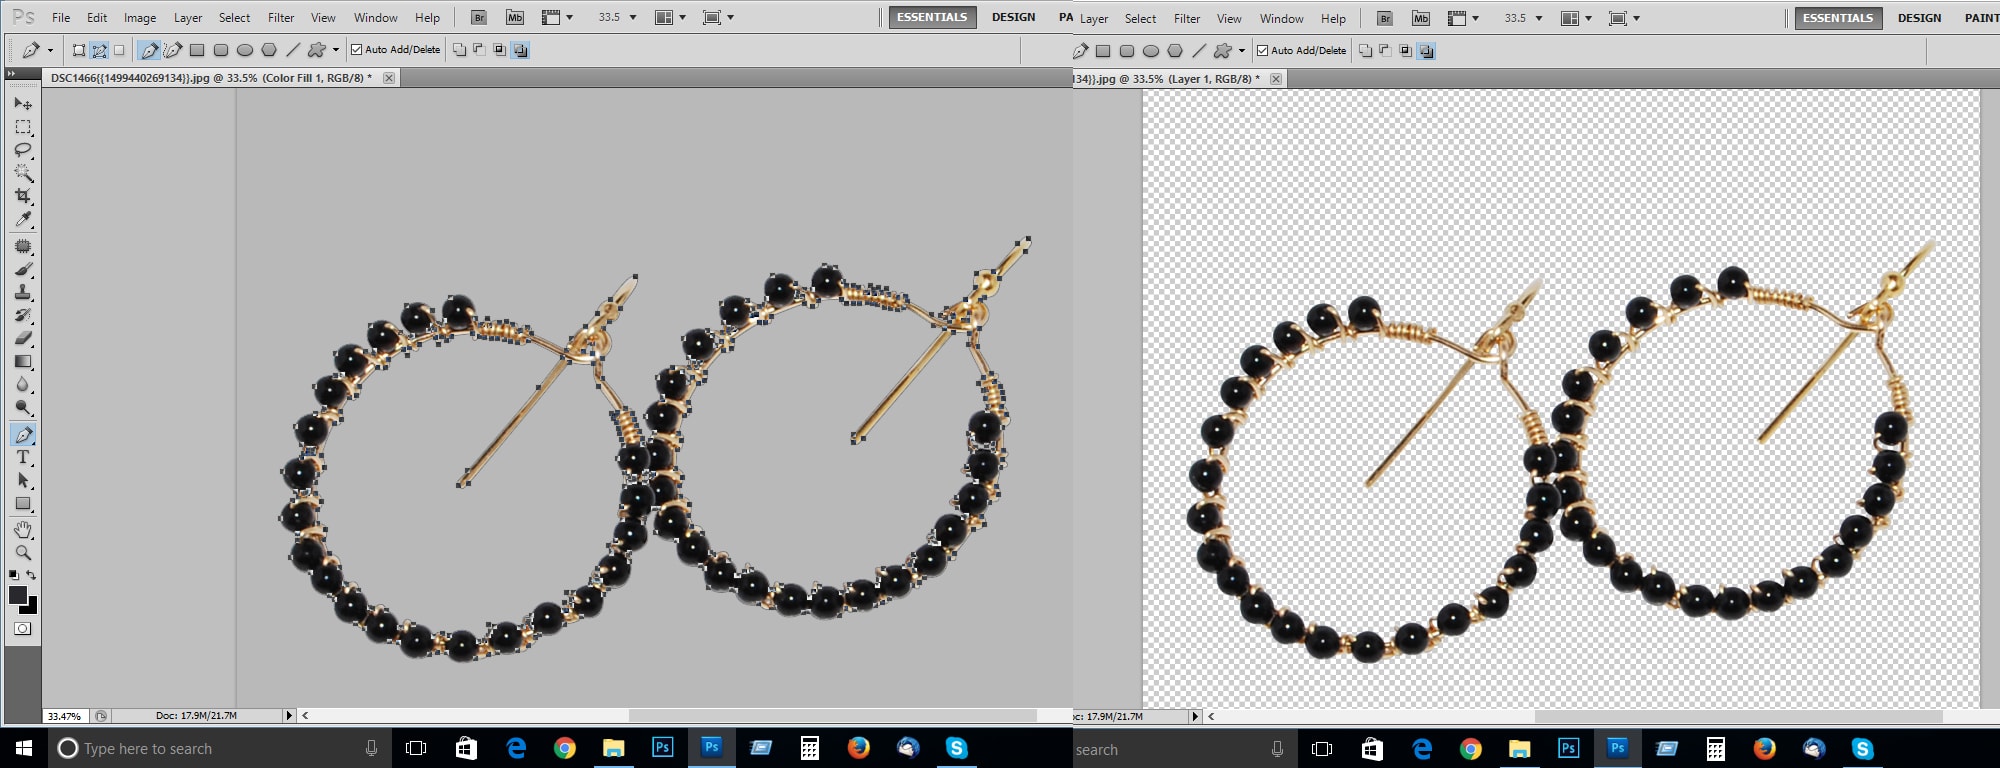The height and width of the screenshot is (768, 2000).
Task: Select the Eyedropper tool
Action: (x=23, y=219)
